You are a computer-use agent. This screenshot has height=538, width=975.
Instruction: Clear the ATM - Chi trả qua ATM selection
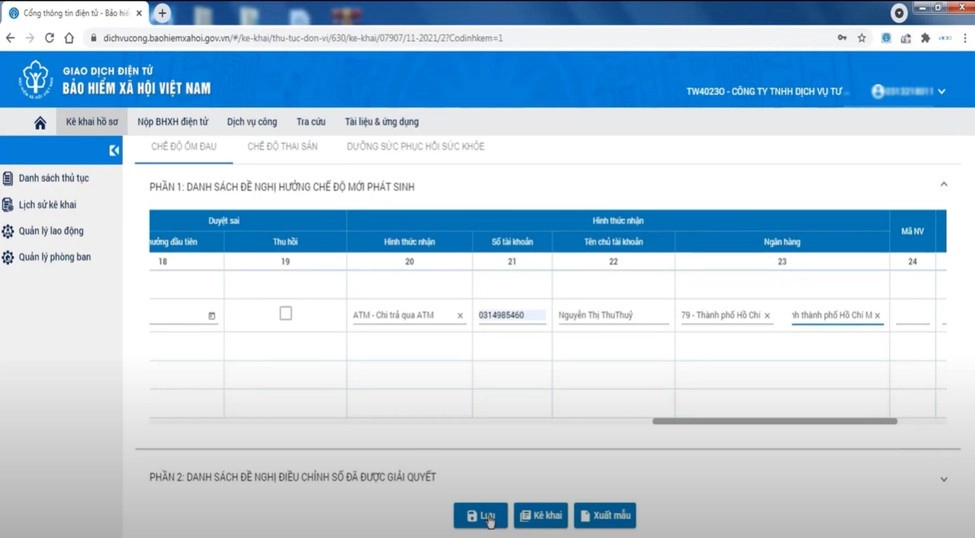pyautogui.click(x=460, y=316)
